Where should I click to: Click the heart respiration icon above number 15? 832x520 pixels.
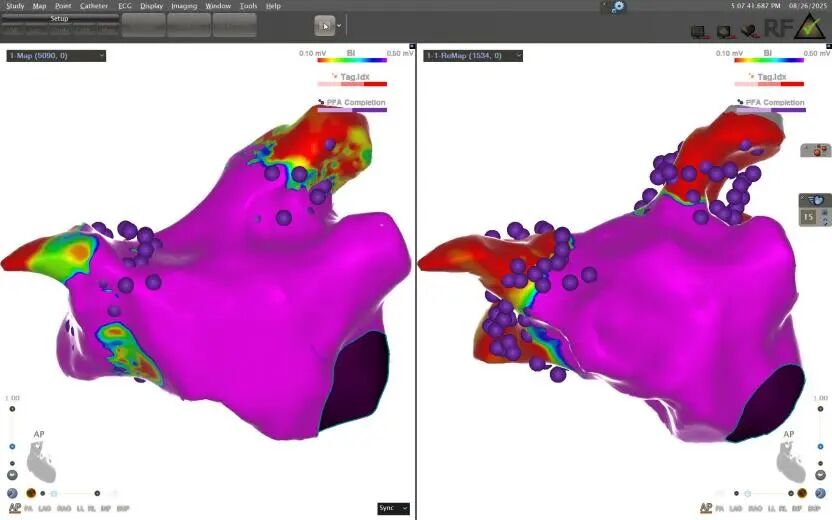[816, 199]
